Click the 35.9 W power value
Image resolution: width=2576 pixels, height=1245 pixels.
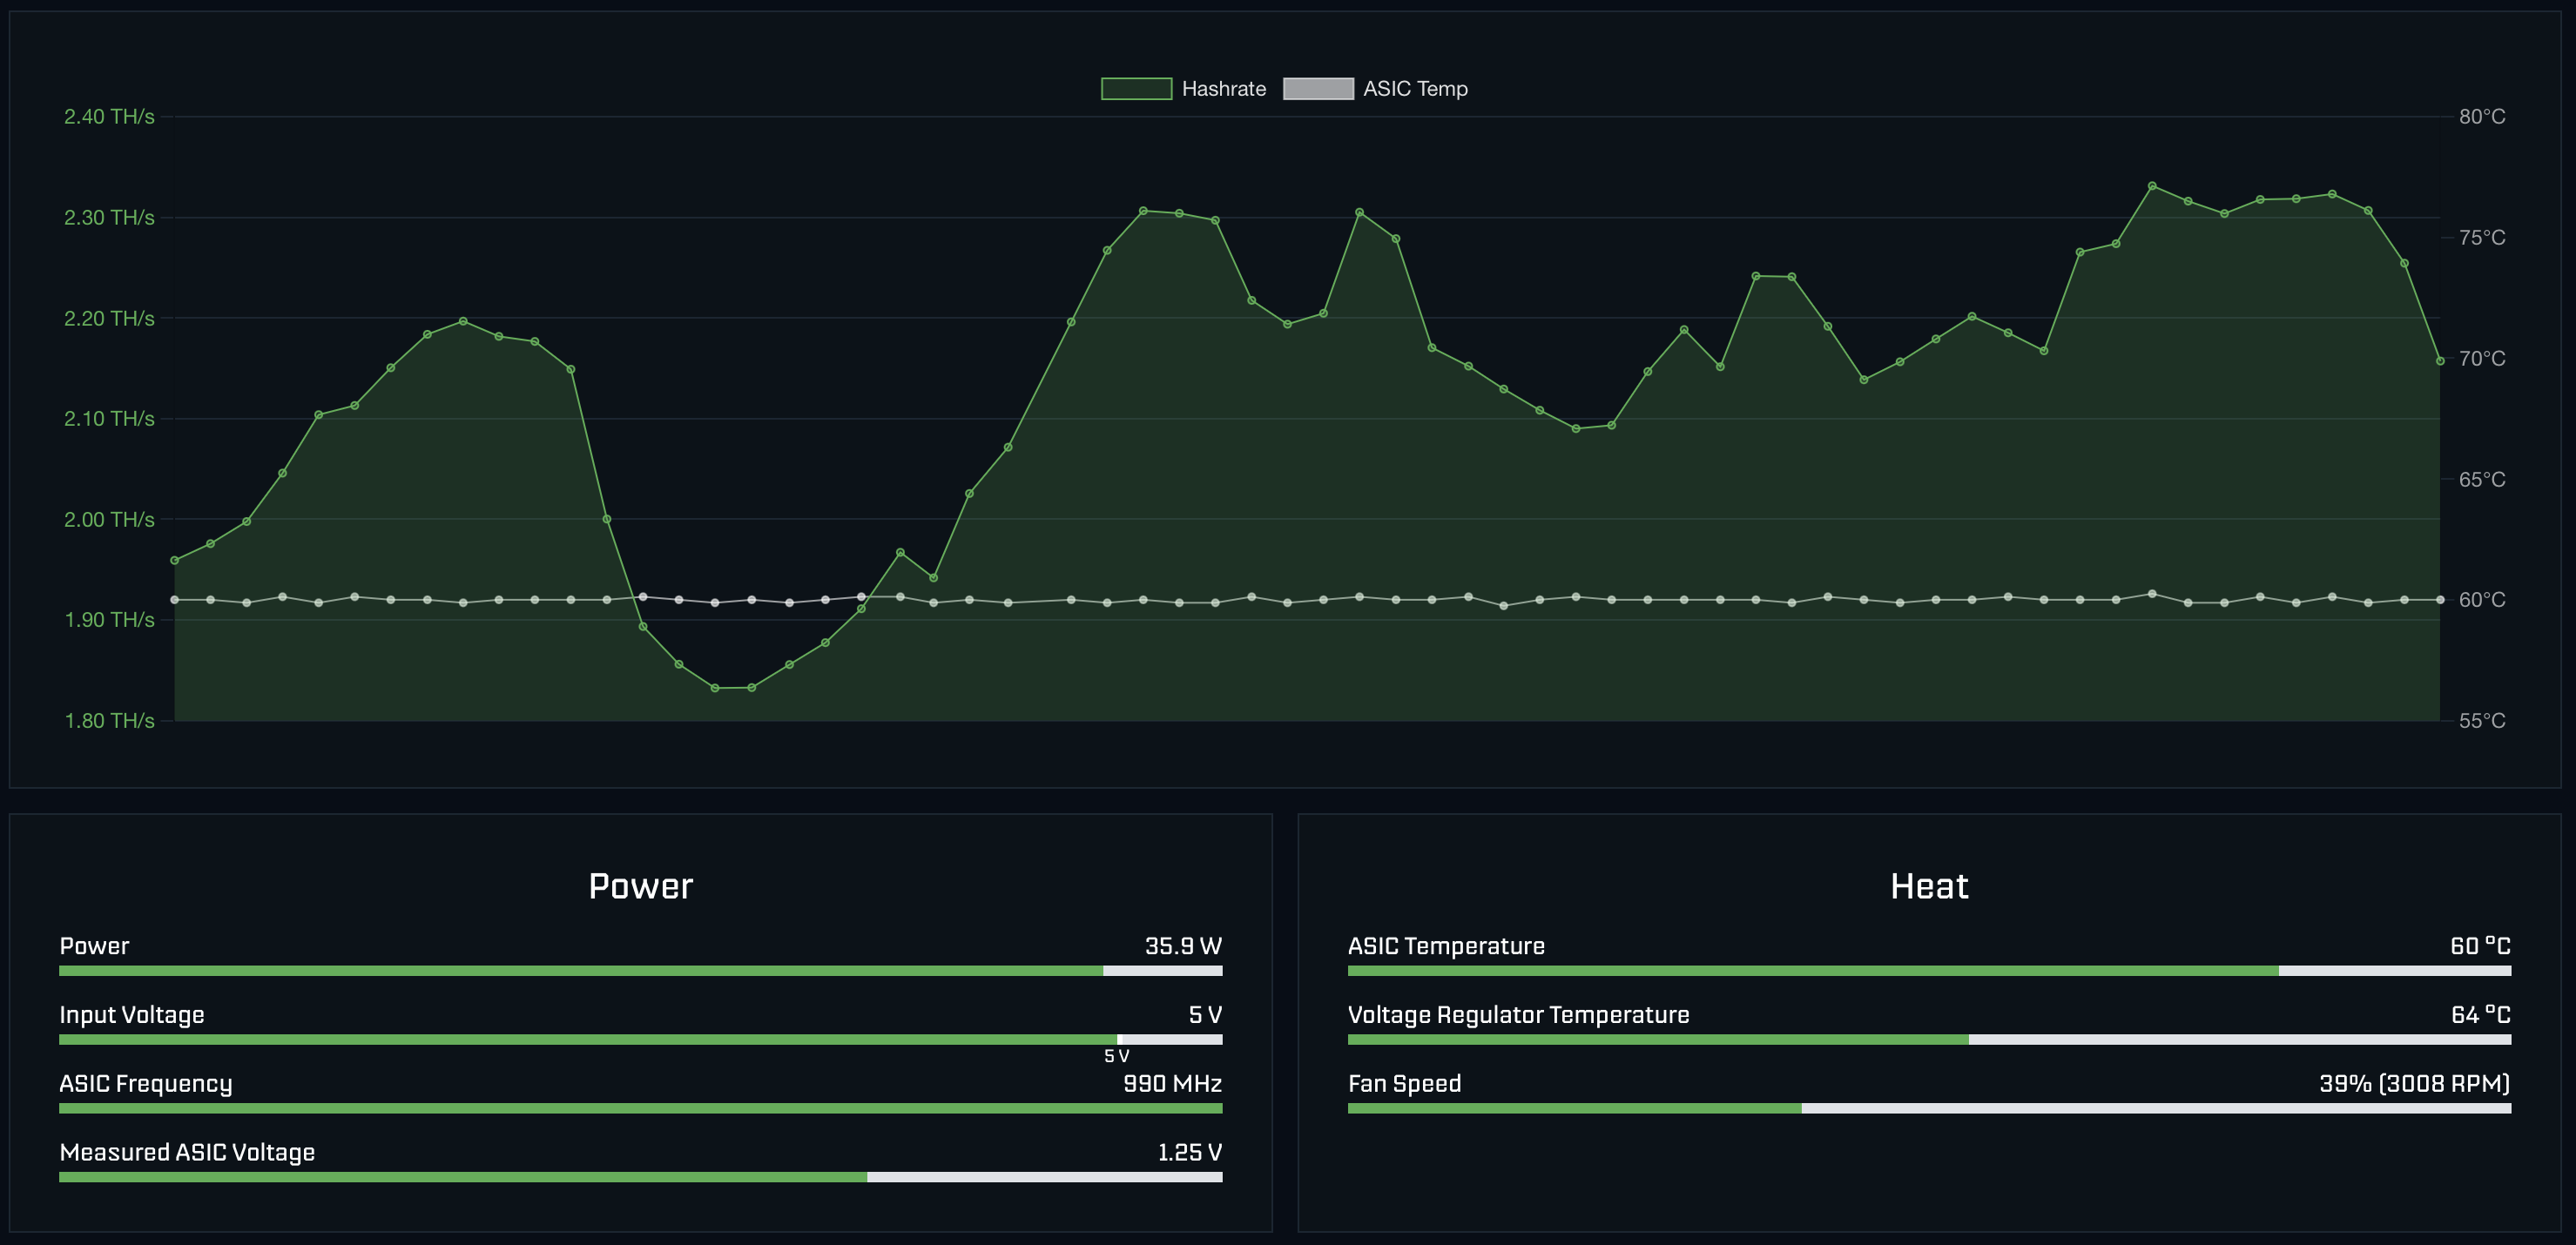tap(1182, 946)
